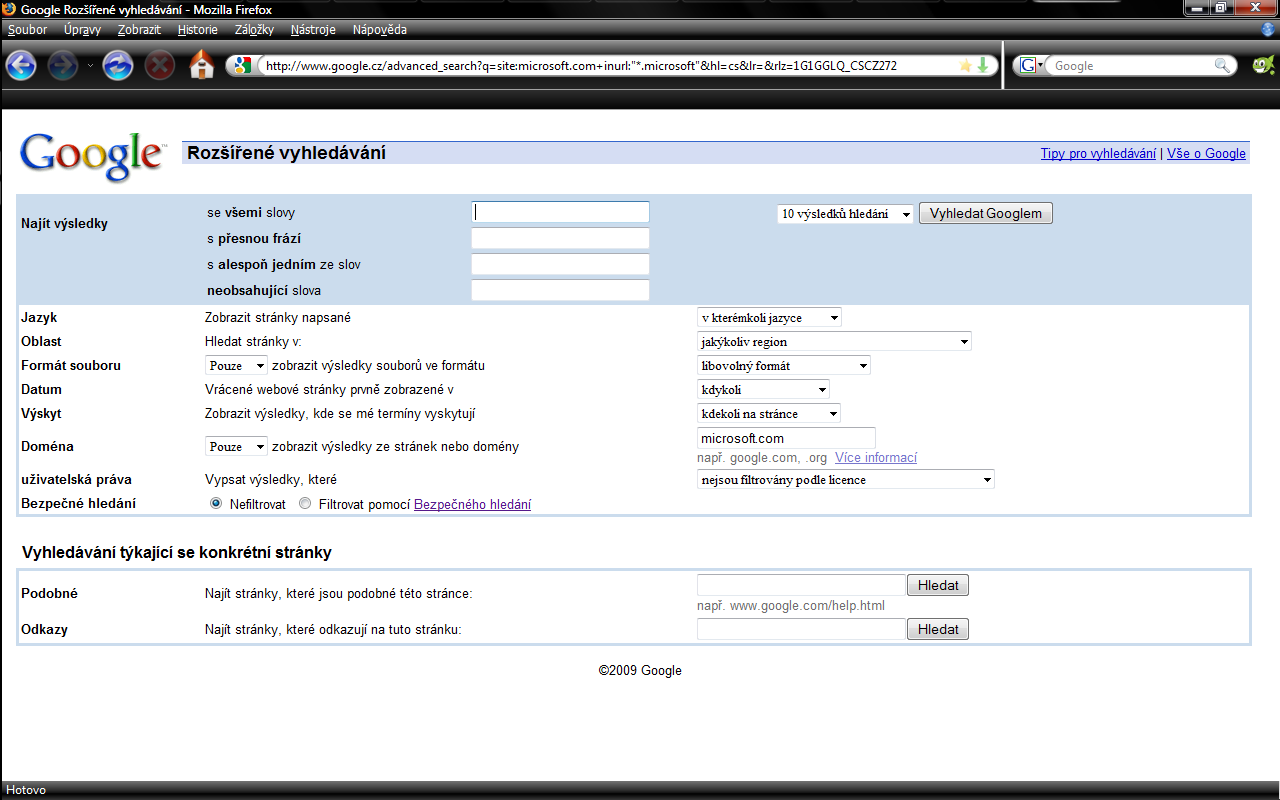The width and height of the screenshot is (1280, 800).
Task: Click the 'uživatelská práva' row label
Action: (x=76, y=480)
